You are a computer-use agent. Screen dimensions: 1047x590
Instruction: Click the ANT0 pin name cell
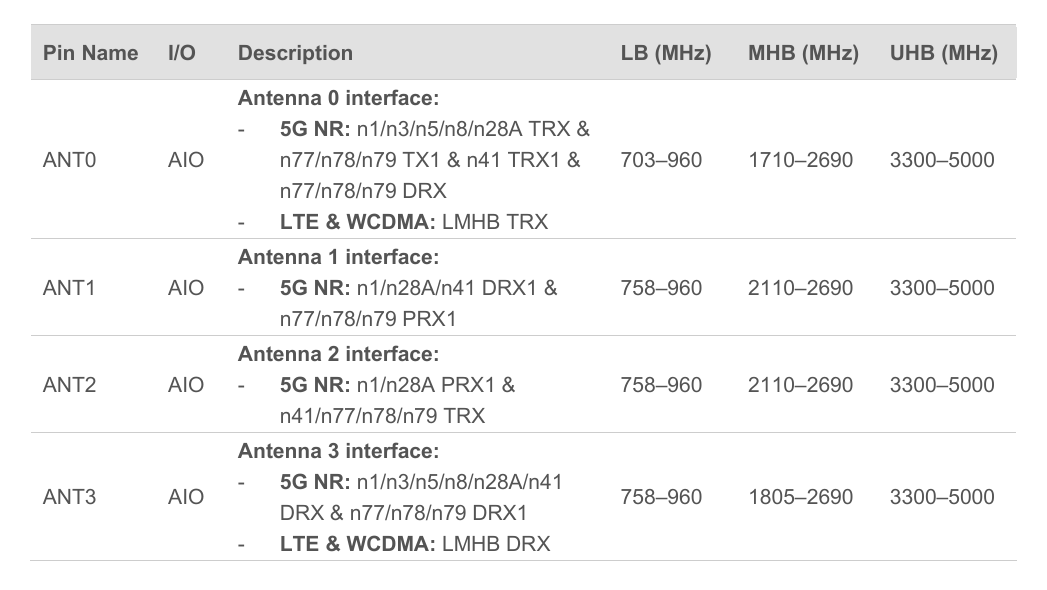69,160
